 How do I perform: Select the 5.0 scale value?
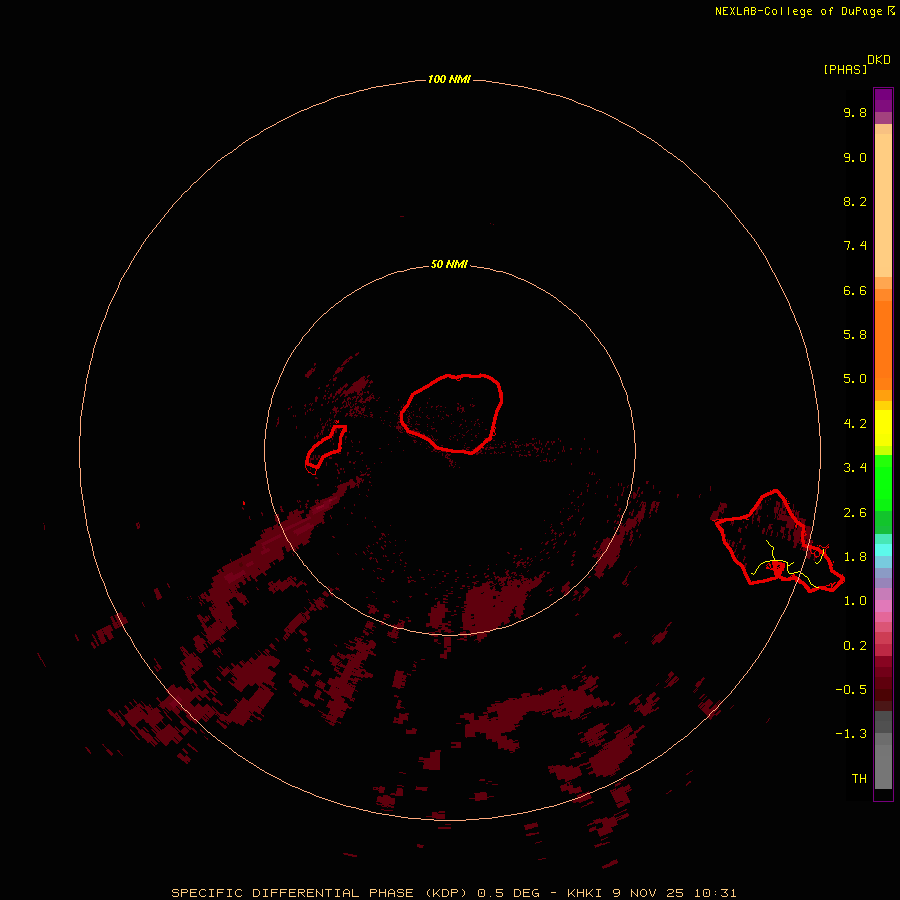point(855,379)
